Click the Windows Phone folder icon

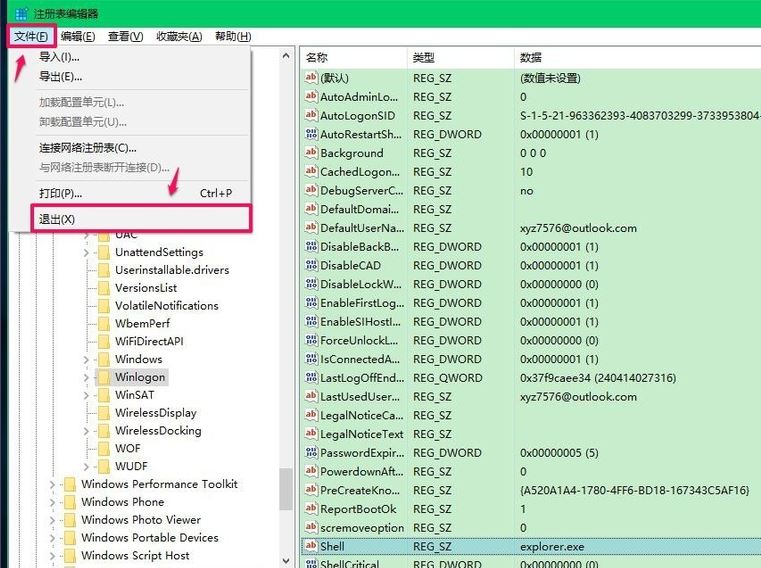tap(70, 502)
